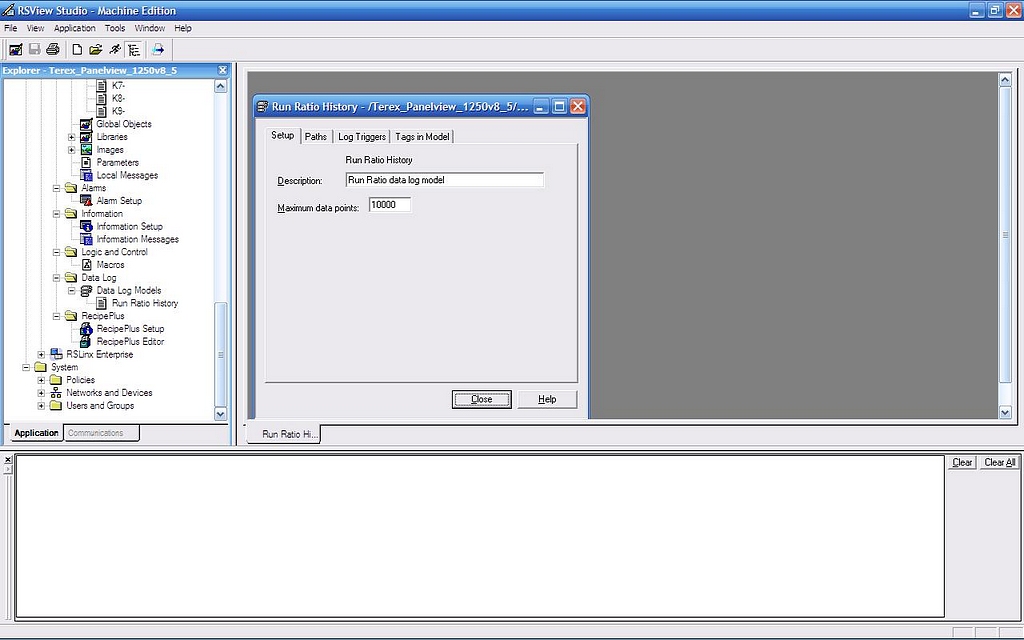Image resolution: width=1024 pixels, height=640 pixels.
Task: Select the Global Objects icon in Explorer
Action: pos(86,124)
